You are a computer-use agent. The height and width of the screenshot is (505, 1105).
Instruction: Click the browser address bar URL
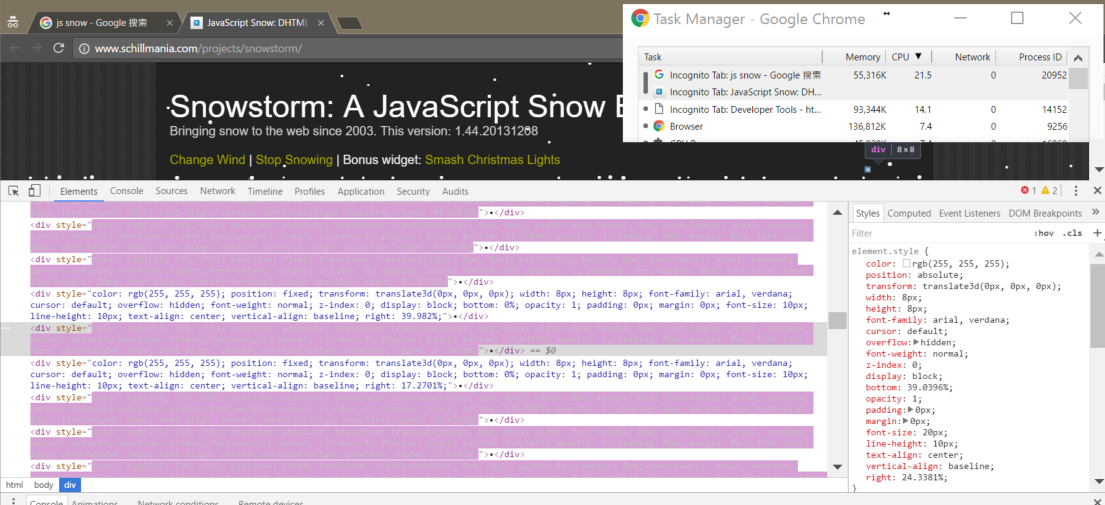(x=198, y=49)
